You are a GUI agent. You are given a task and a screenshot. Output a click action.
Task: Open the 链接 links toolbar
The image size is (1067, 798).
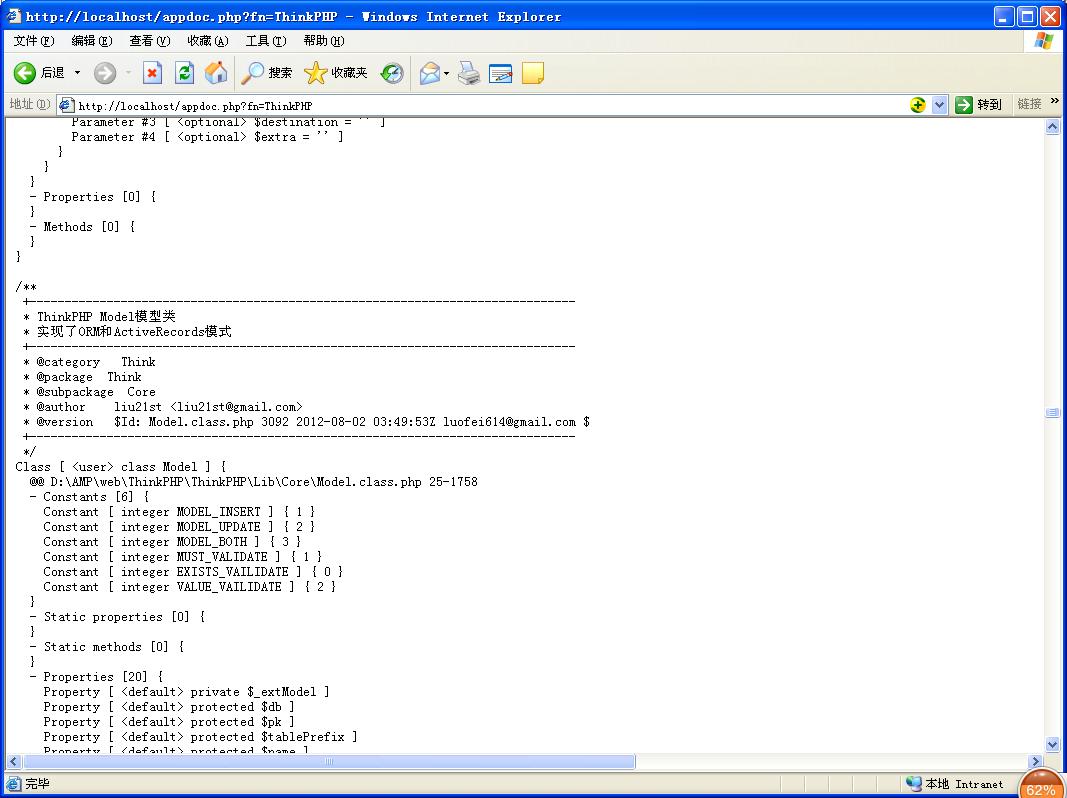coord(1029,104)
